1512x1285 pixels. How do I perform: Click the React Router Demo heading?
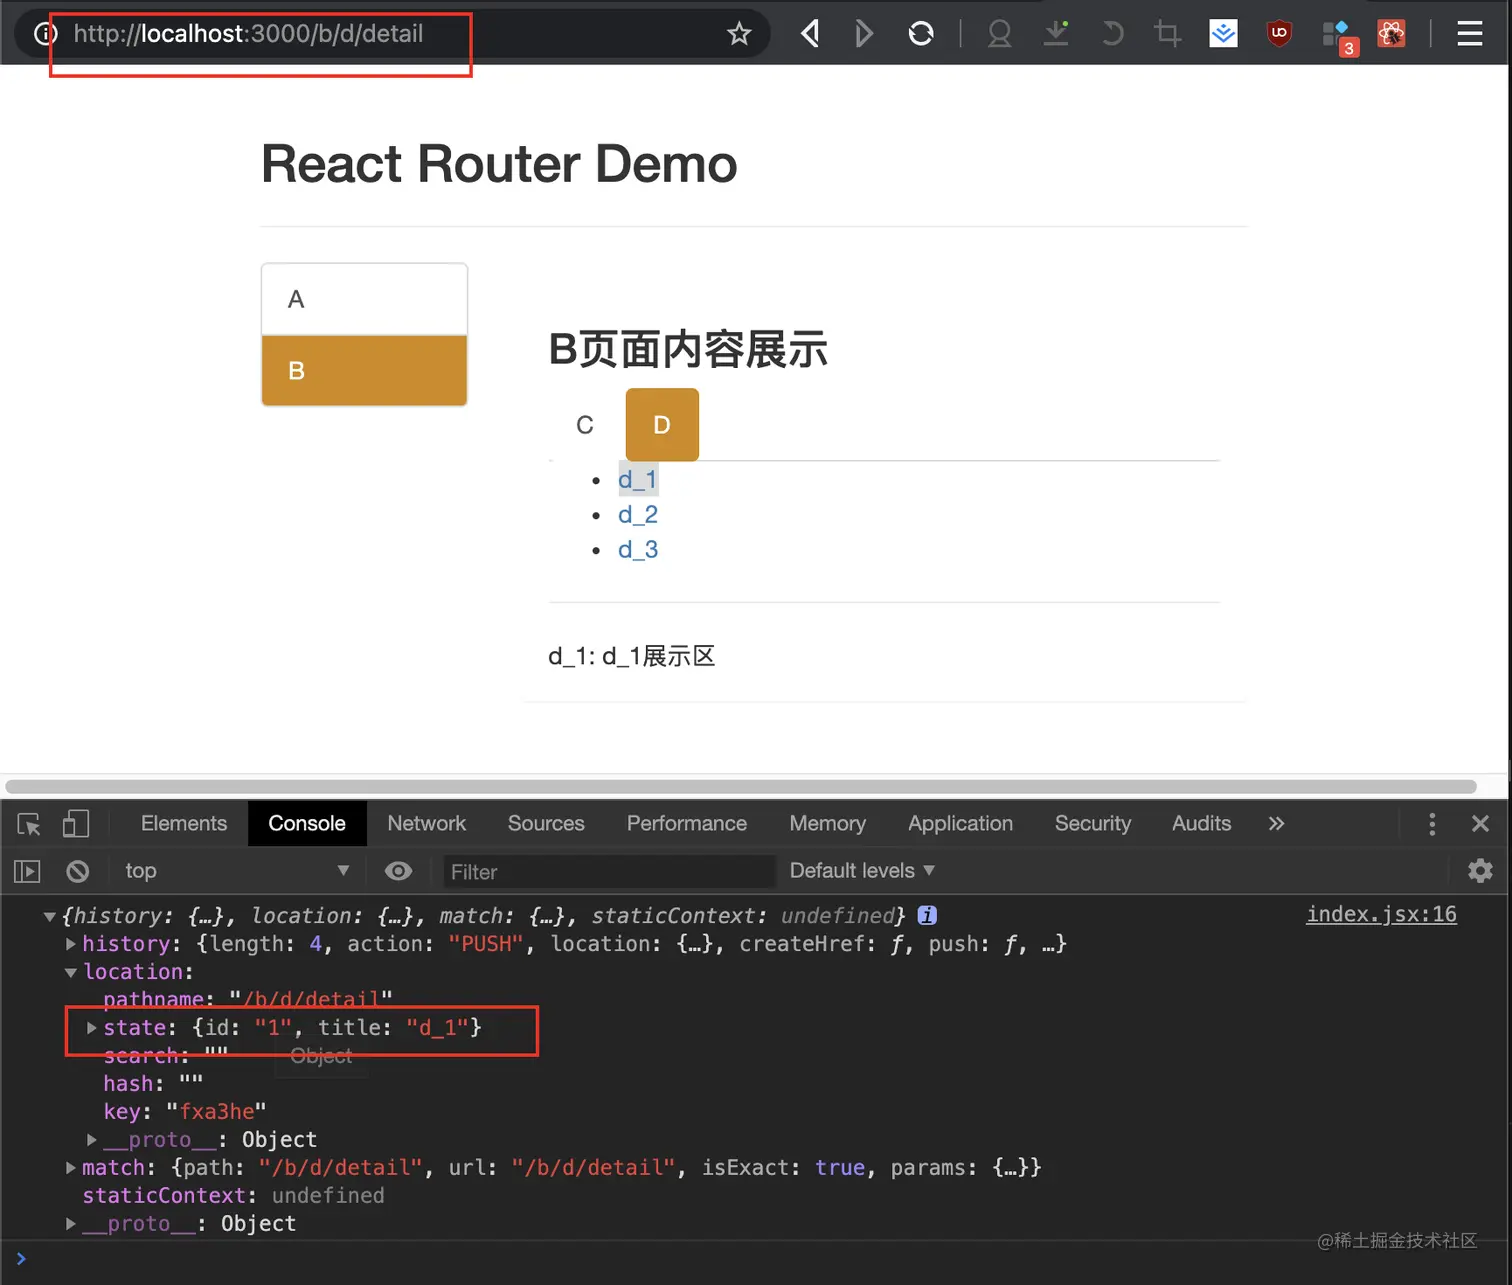[x=499, y=164]
